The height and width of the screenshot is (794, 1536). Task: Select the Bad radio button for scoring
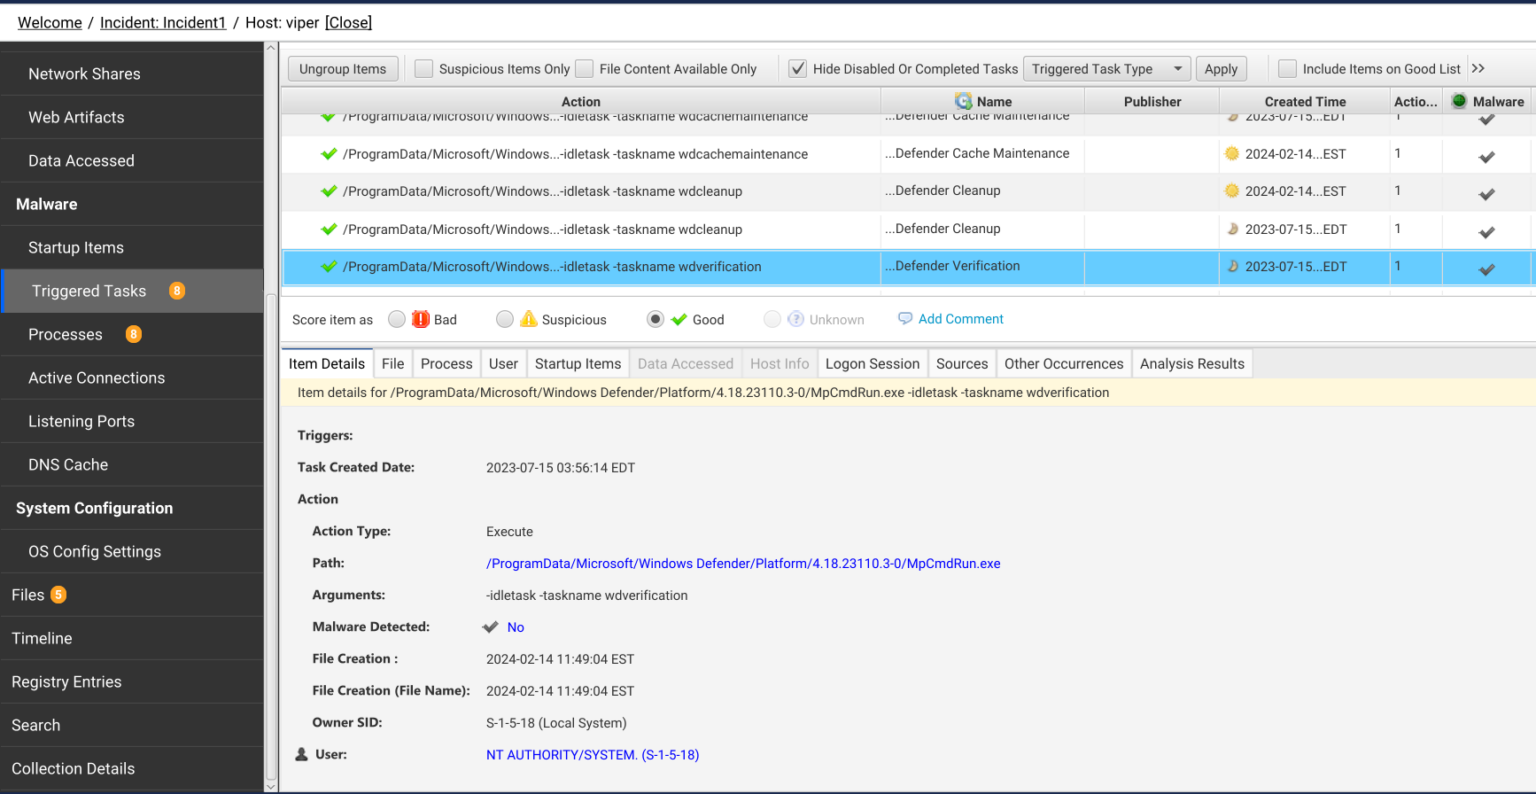pyautogui.click(x=398, y=318)
